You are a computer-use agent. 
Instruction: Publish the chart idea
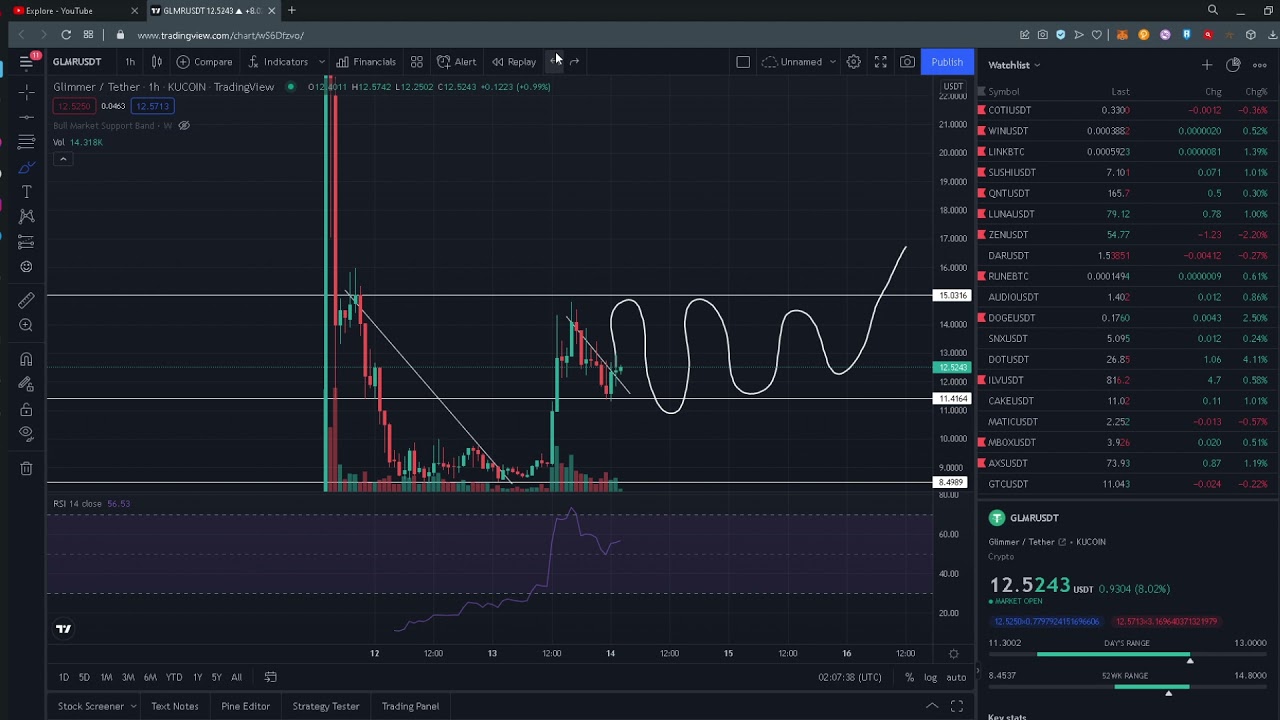coord(947,62)
